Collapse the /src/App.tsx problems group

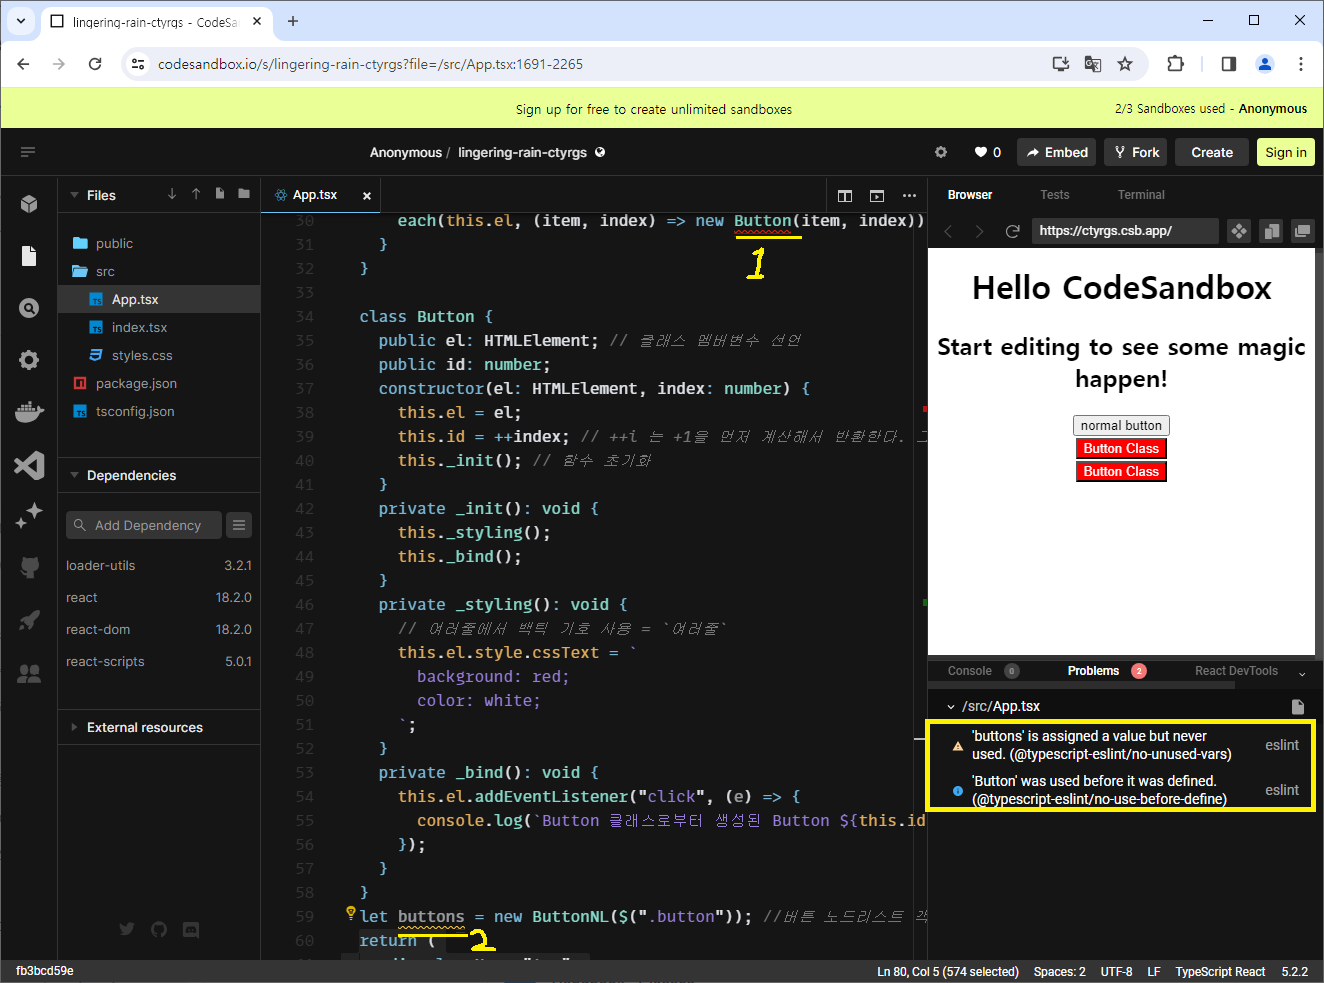point(951,707)
